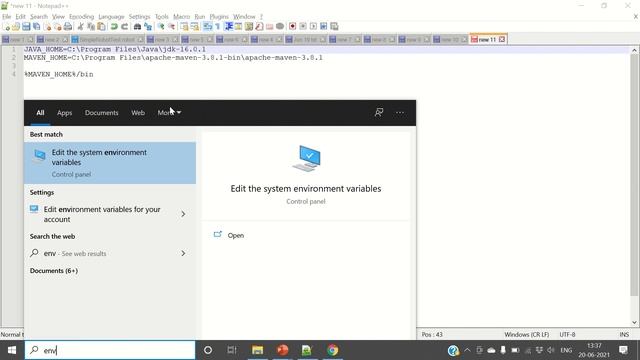This screenshot has height=360, width=640.
Task: Expand arrow beside env web results
Action: (x=183, y=253)
